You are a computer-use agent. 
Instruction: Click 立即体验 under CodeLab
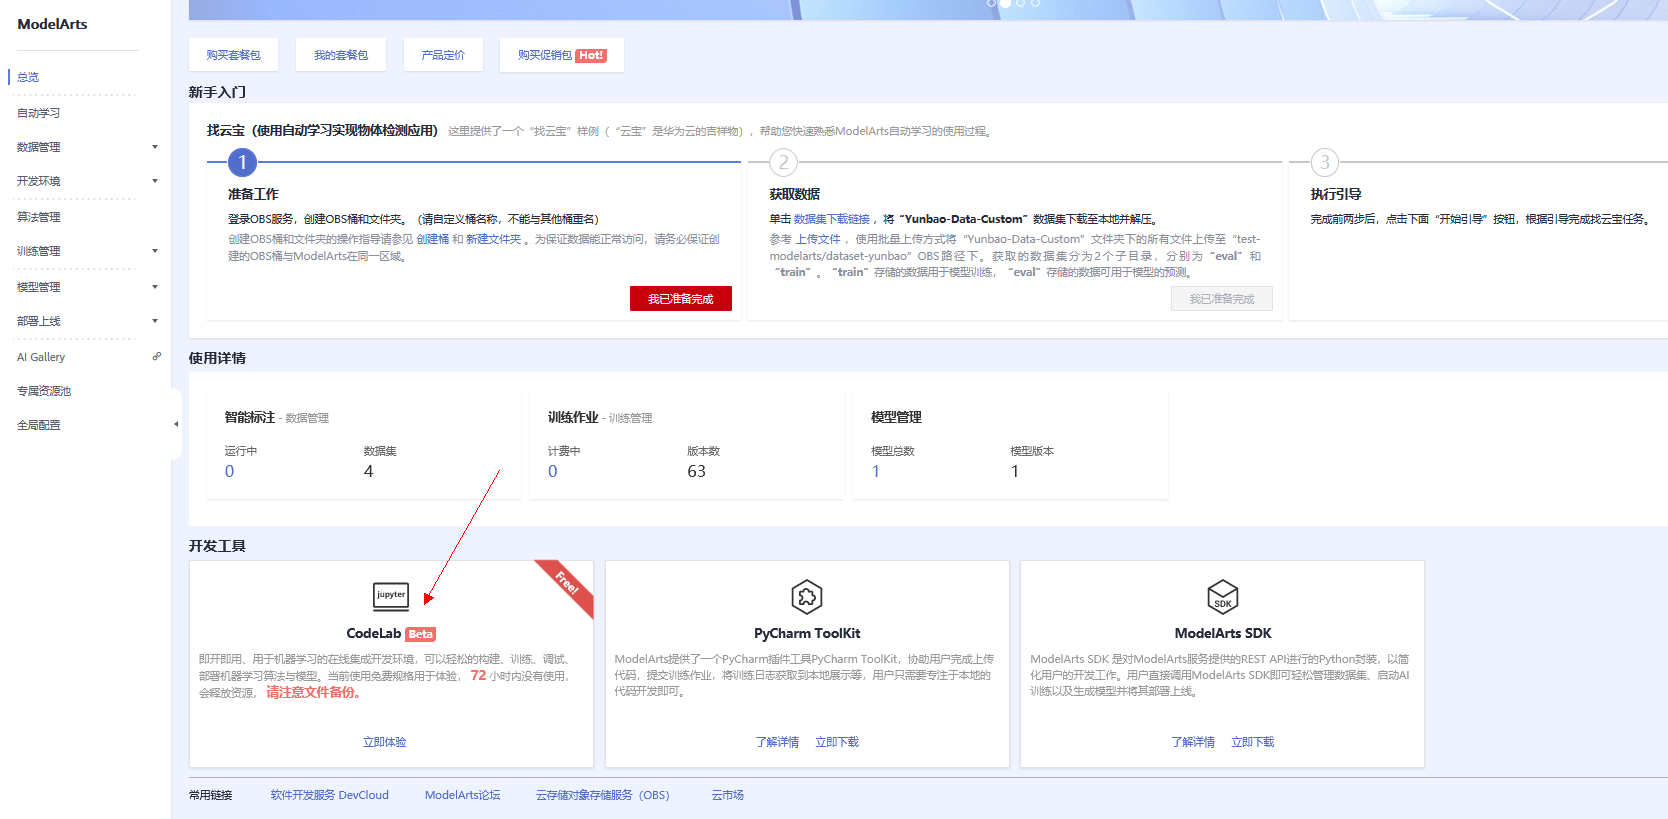[385, 742]
